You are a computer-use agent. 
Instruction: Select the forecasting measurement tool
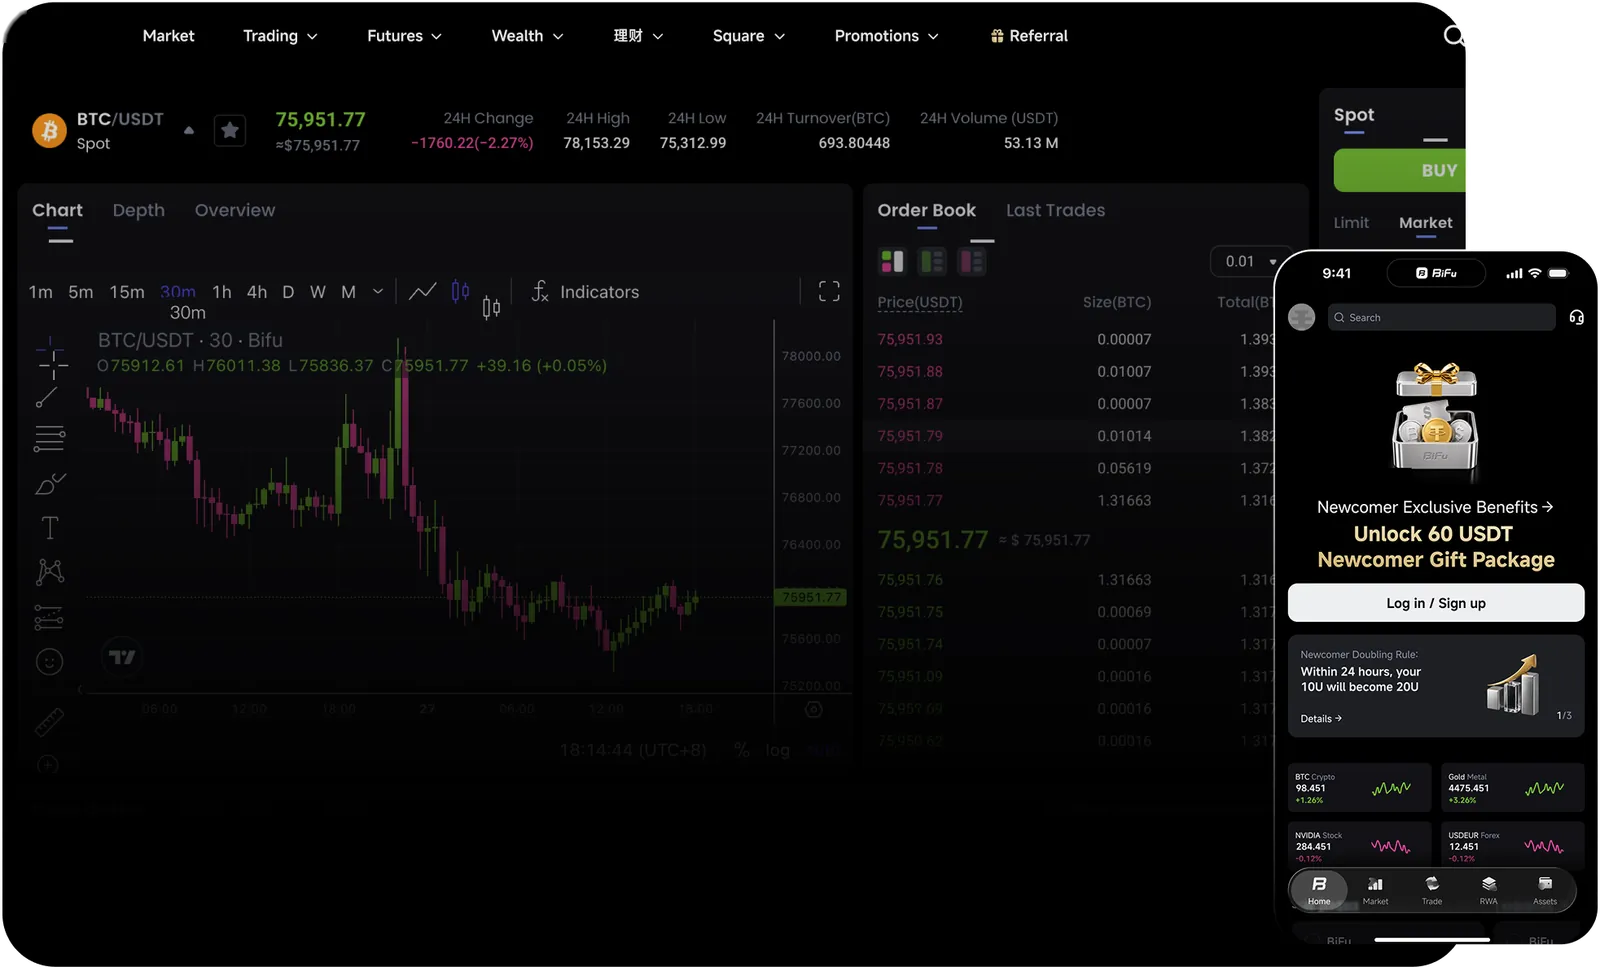[x=49, y=617]
